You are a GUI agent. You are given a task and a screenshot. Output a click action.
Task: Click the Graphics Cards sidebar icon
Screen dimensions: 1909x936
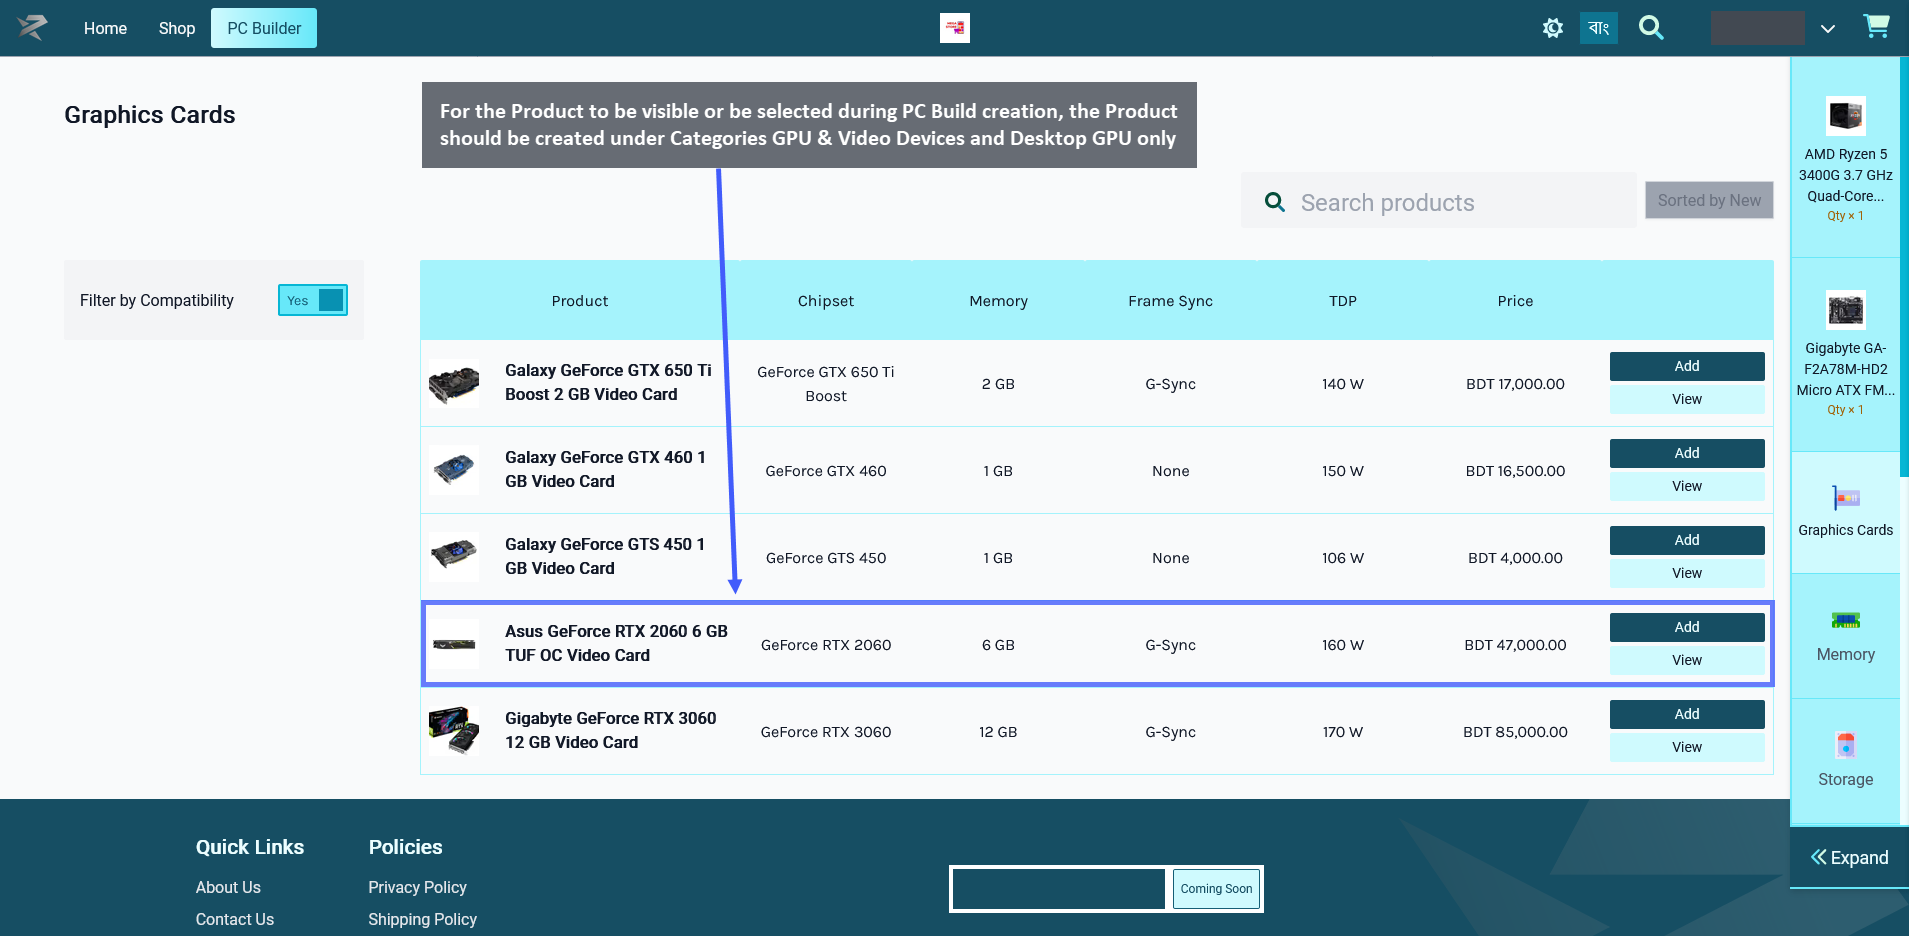[x=1845, y=497]
